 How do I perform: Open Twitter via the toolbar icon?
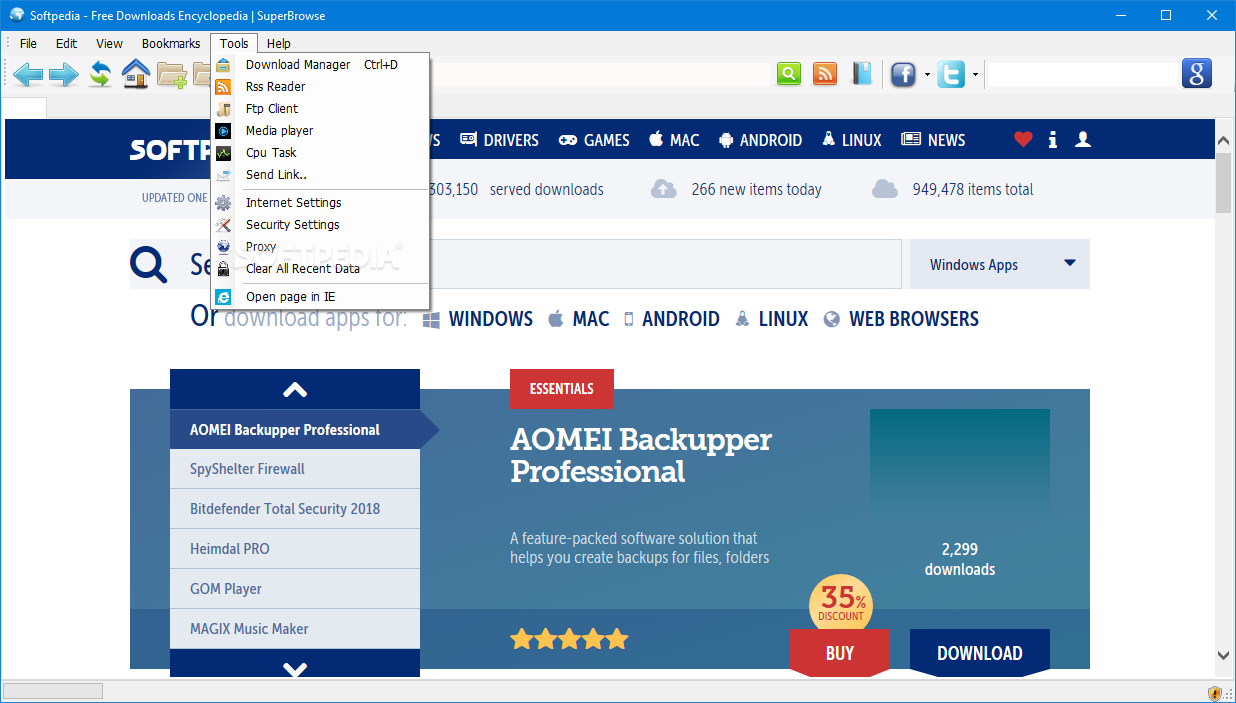pos(951,74)
